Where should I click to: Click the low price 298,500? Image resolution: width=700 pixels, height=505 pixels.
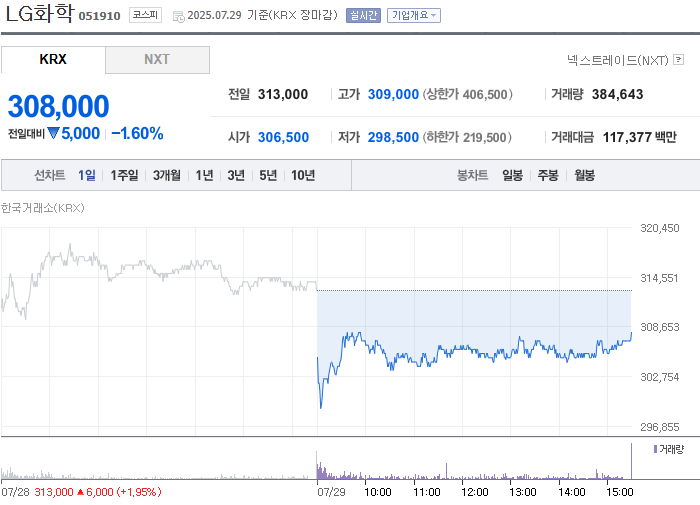pyautogui.click(x=393, y=137)
